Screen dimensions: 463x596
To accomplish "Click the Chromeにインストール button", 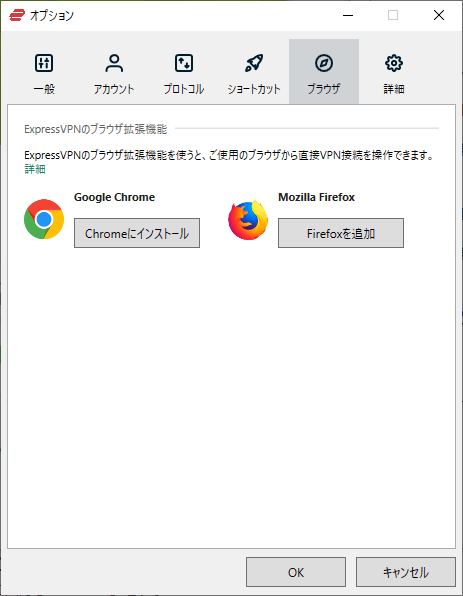I will point(137,233).
